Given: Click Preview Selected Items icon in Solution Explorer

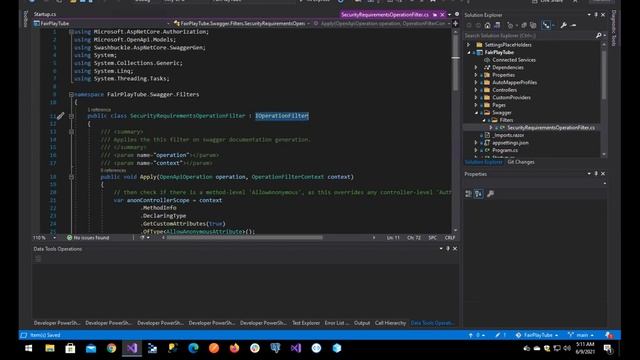Looking at the screenshot, I should [573, 25].
